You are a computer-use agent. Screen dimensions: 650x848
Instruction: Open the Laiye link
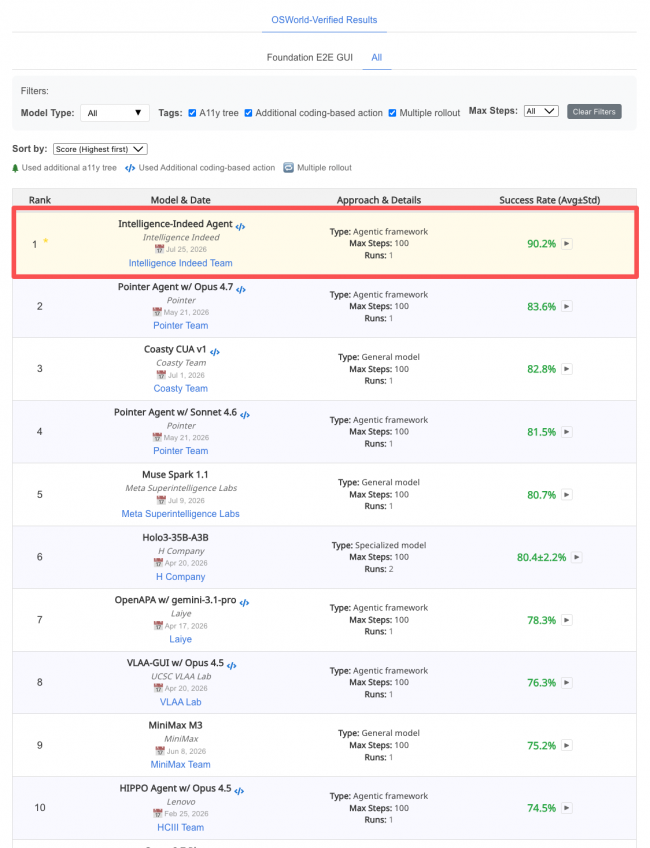181,639
